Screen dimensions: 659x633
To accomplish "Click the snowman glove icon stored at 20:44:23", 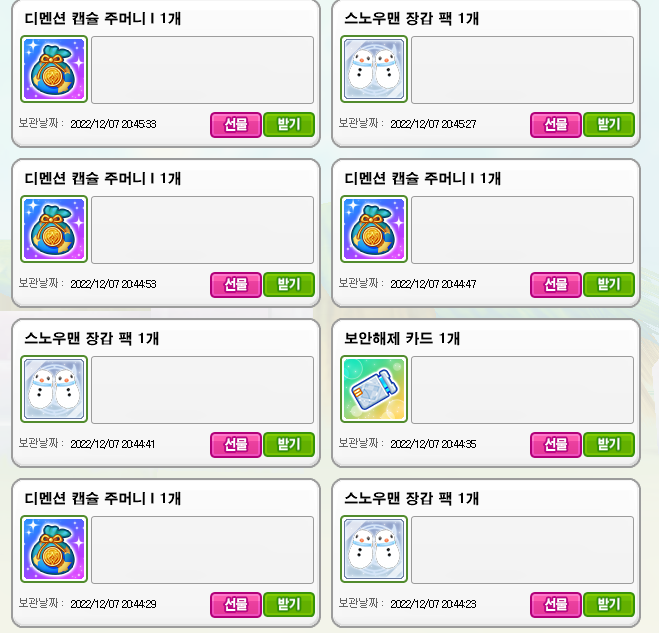I will click(374, 549).
